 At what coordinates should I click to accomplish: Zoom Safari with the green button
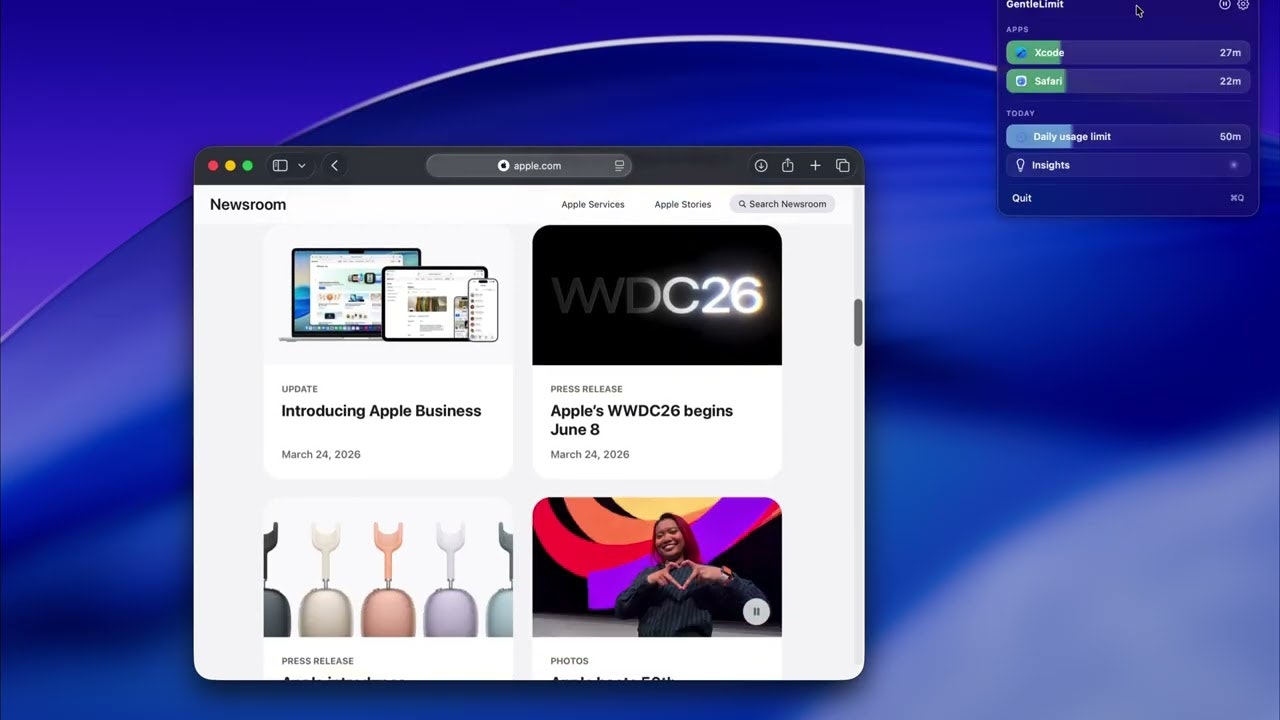247,166
